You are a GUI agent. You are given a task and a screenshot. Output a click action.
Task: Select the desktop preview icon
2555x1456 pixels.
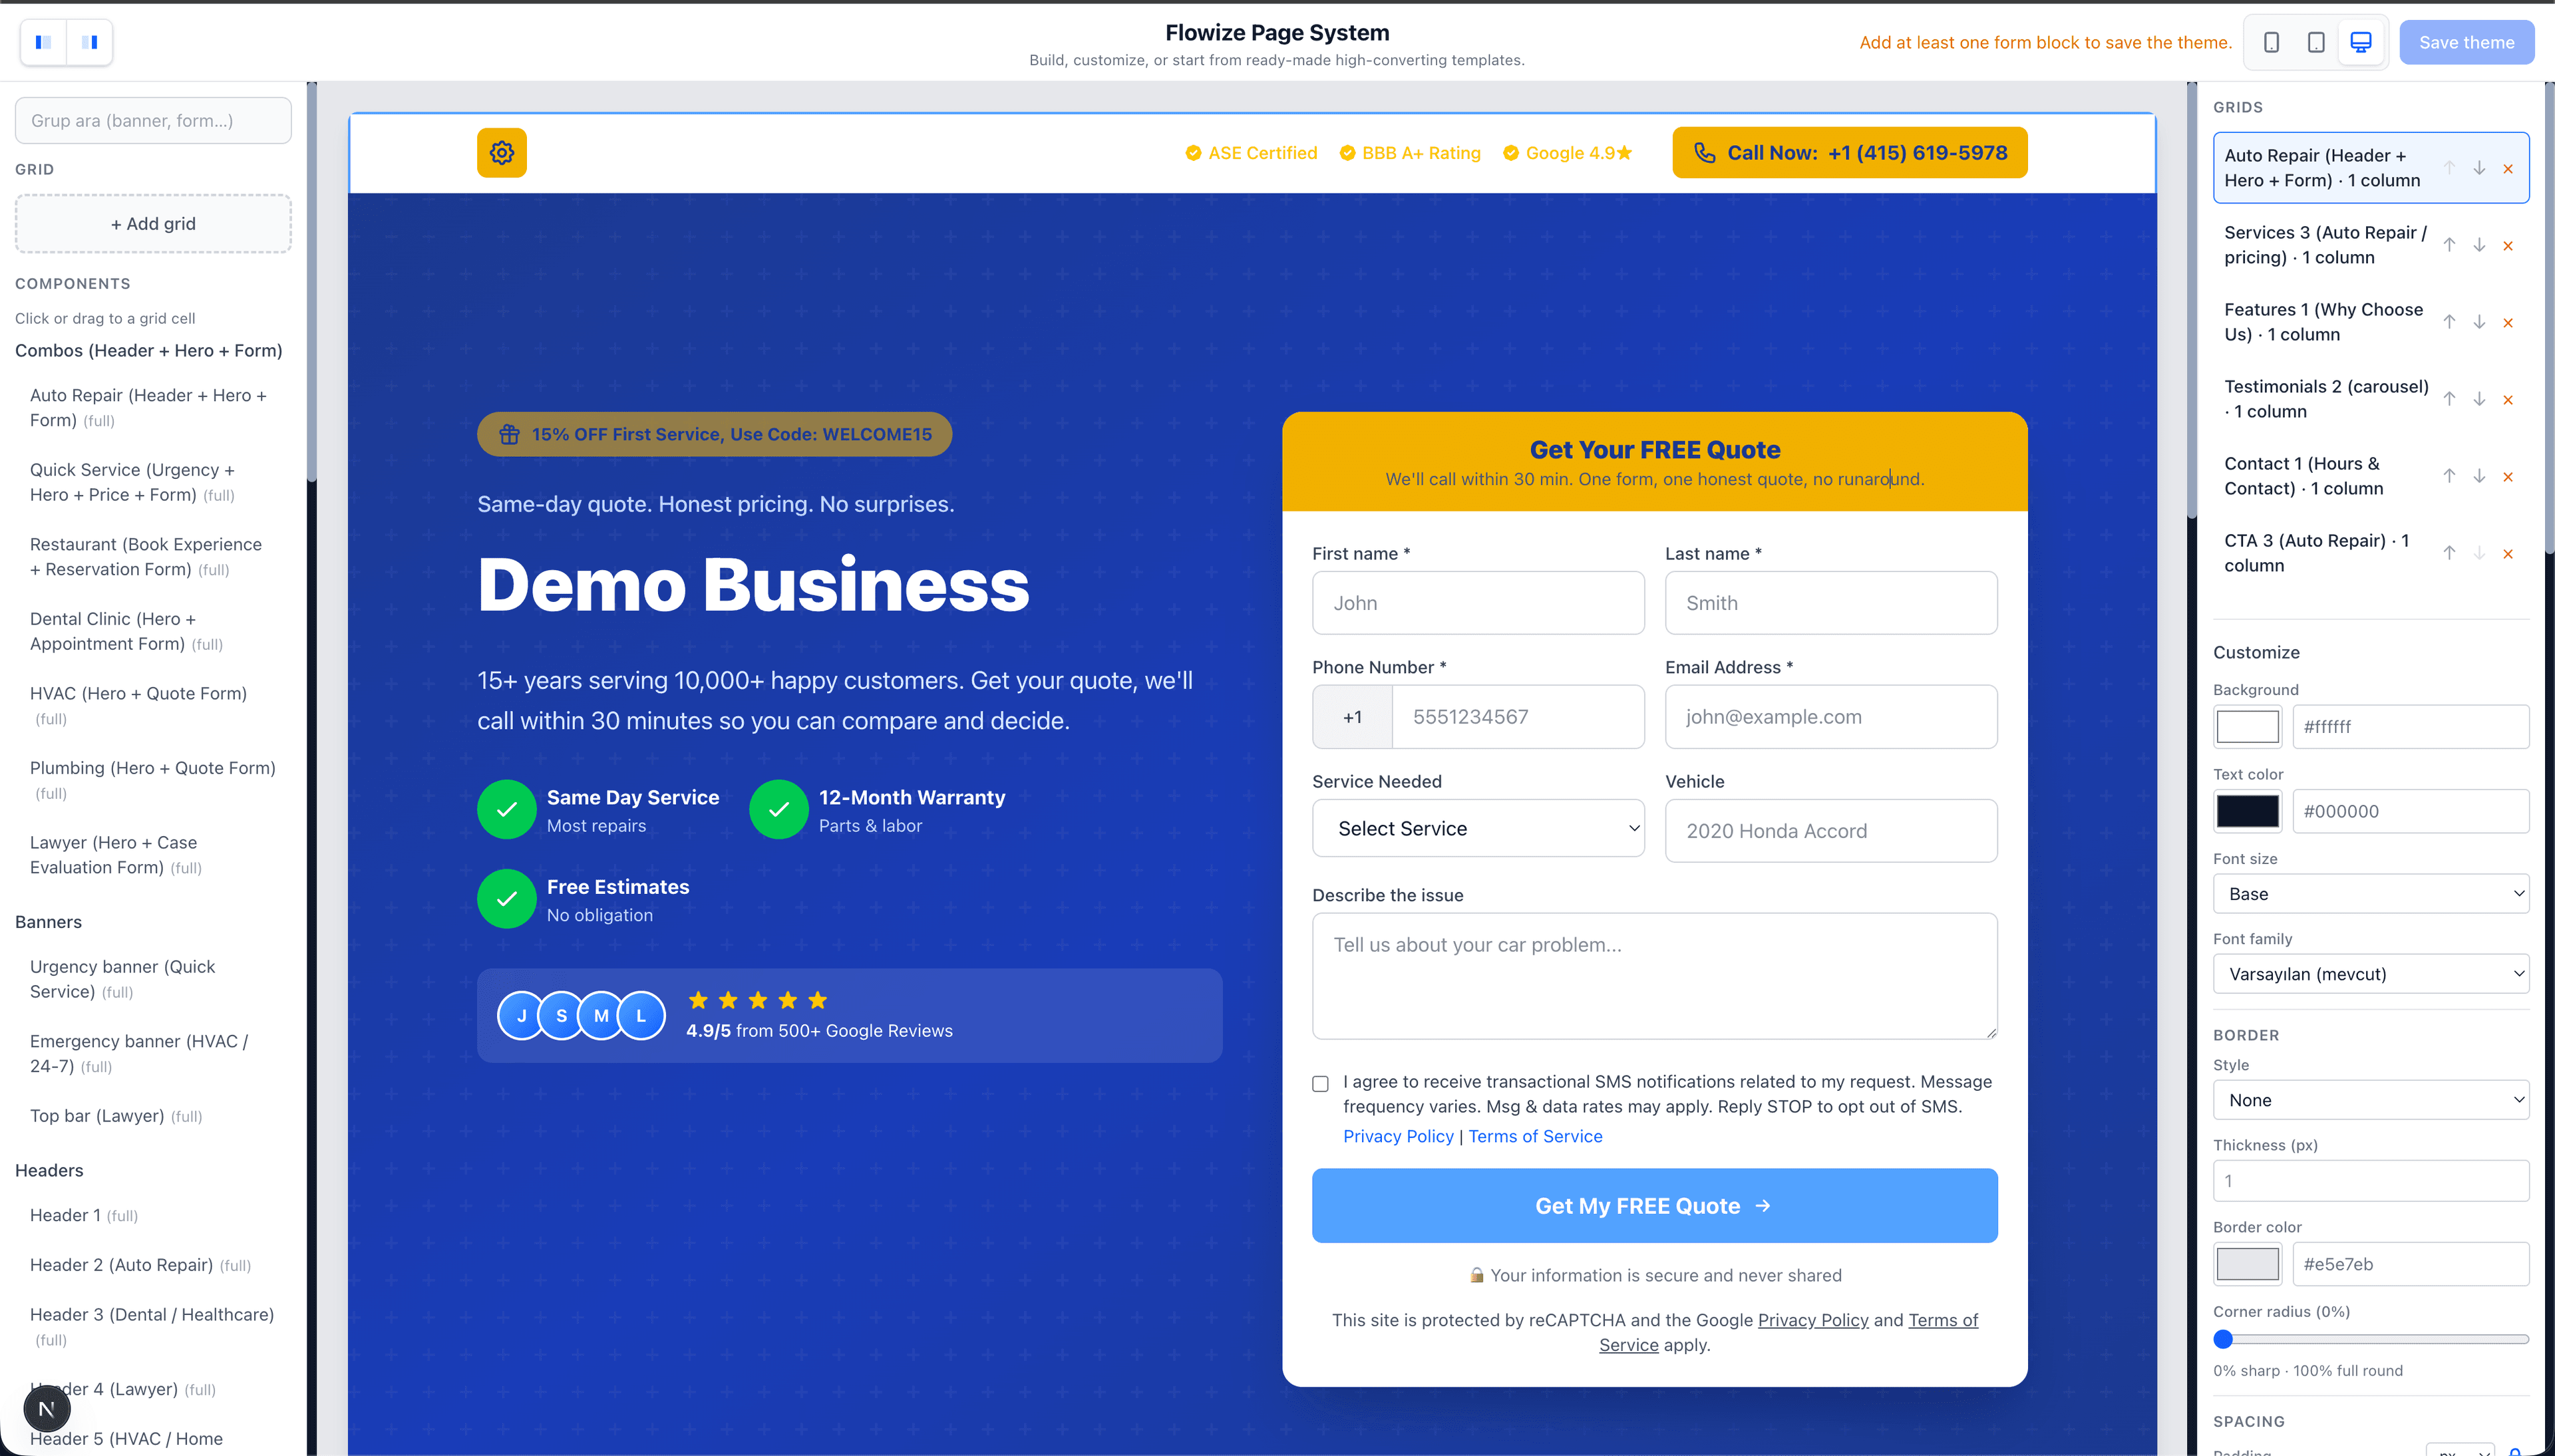[2361, 42]
